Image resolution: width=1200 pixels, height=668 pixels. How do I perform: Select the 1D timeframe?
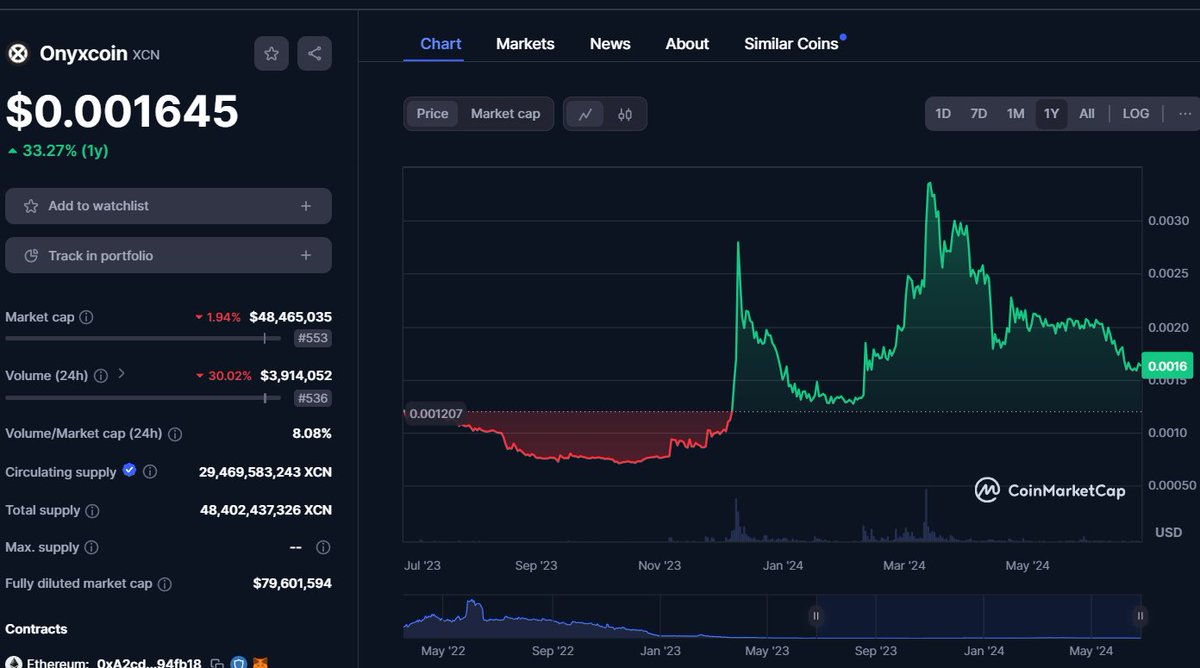tap(941, 113)
